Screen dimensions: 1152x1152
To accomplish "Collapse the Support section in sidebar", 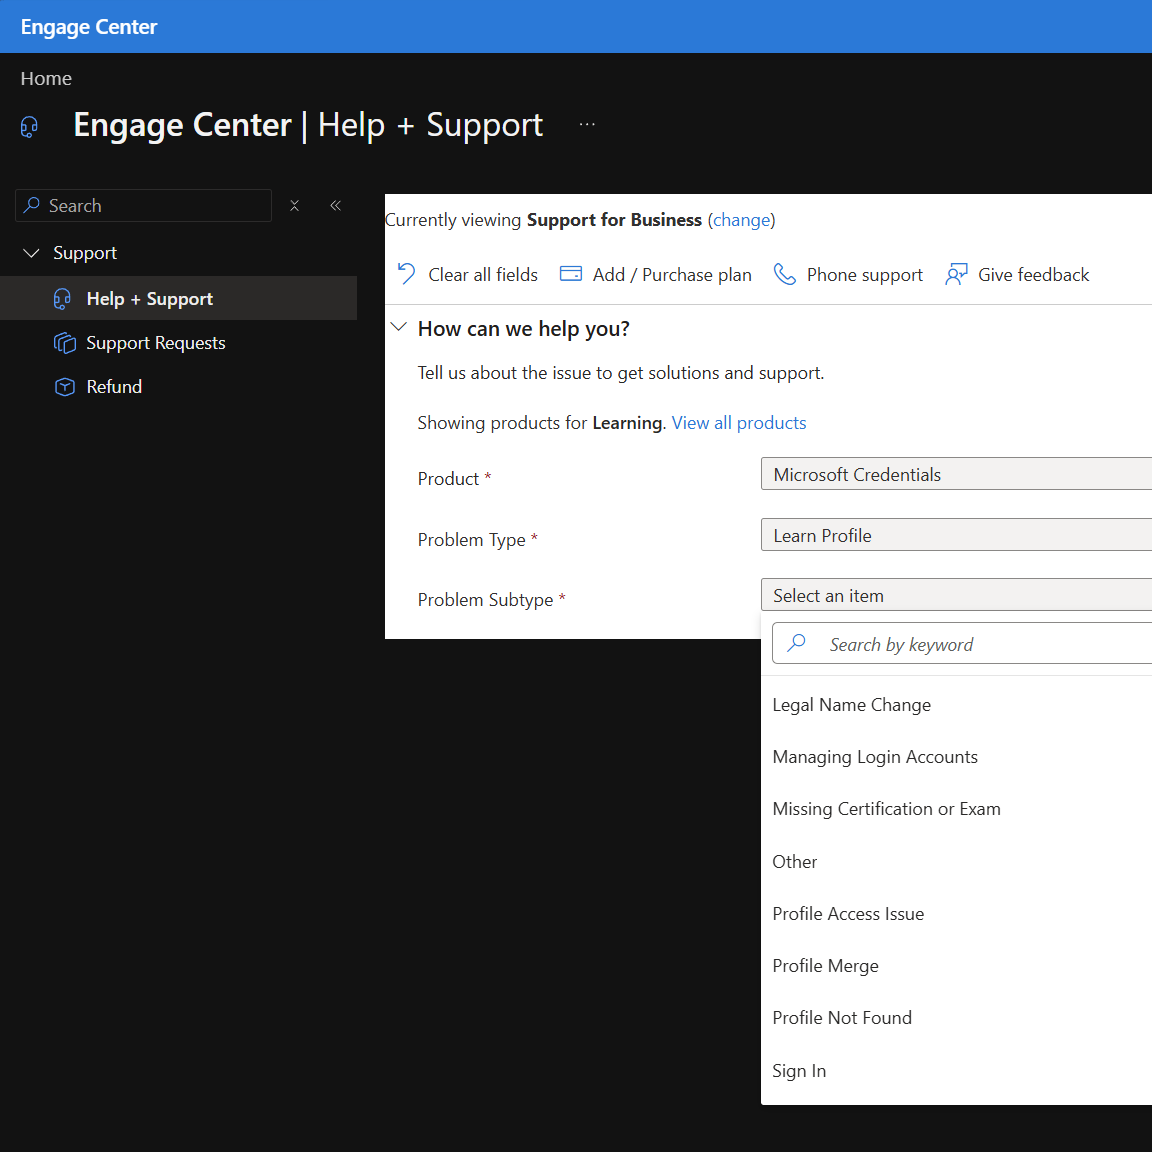I will (32, 253).
